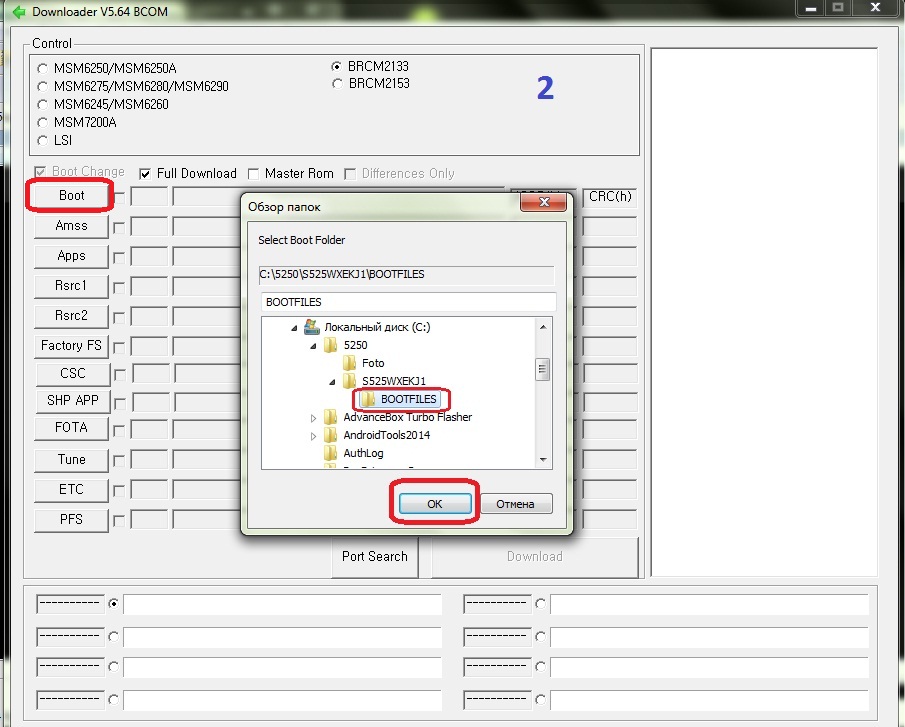
Task: Click the green arrow Downloader app icon
Action: tap(17, 12)
